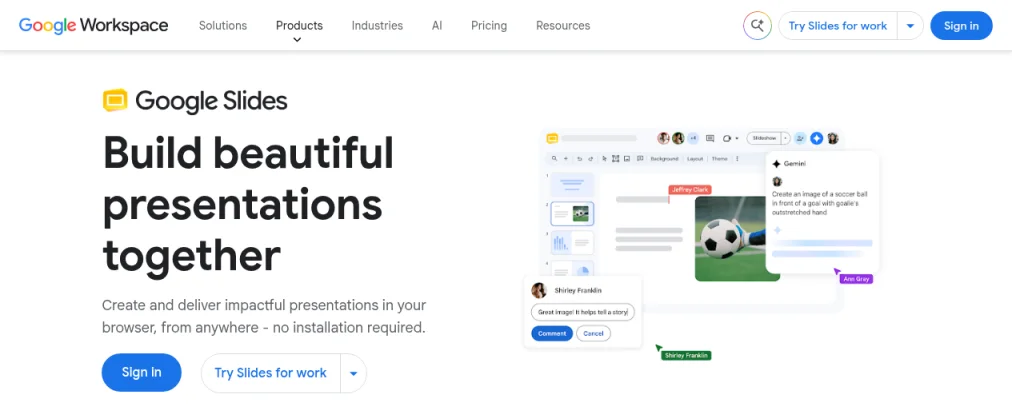
Task: Click the blue Gemini star button in preview
Action: coord(816,138)
